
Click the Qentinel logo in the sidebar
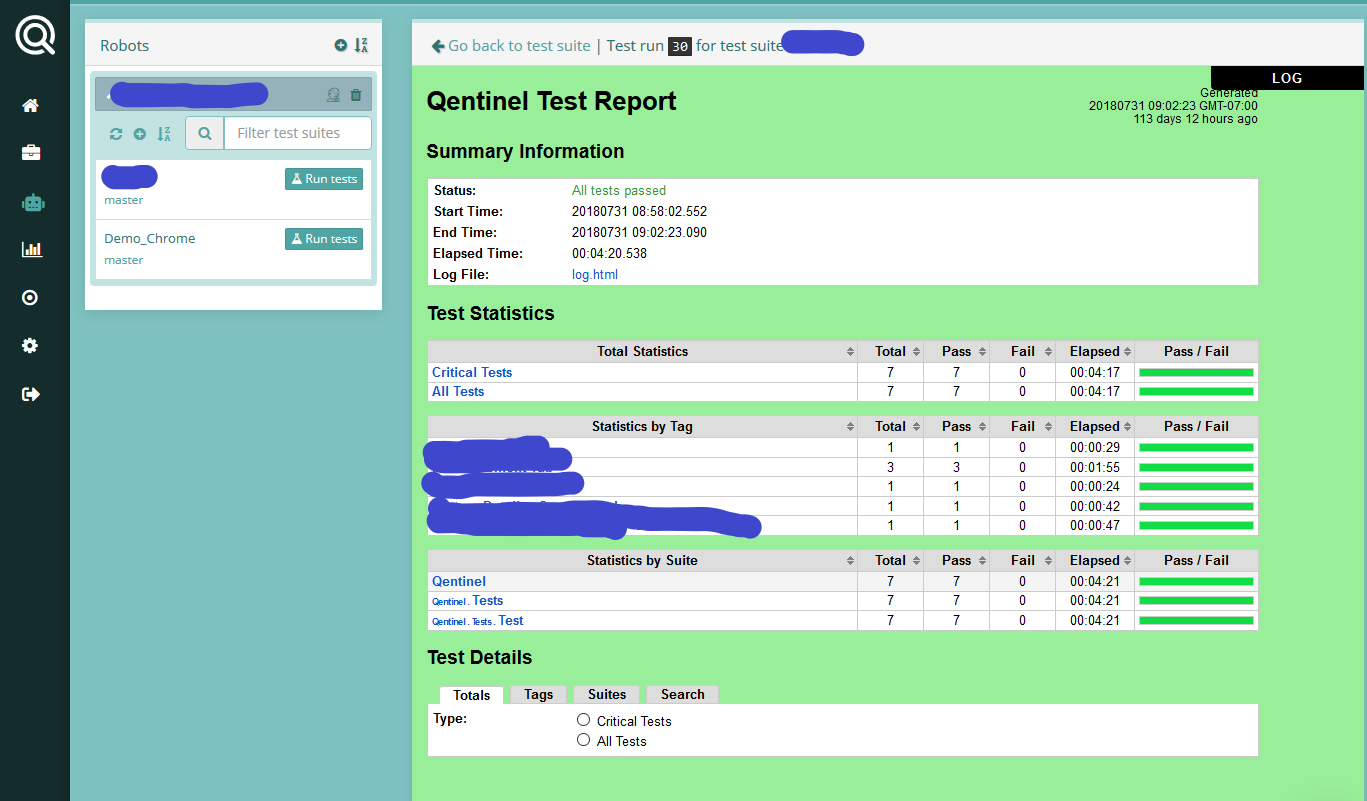[x=35, y=36]
